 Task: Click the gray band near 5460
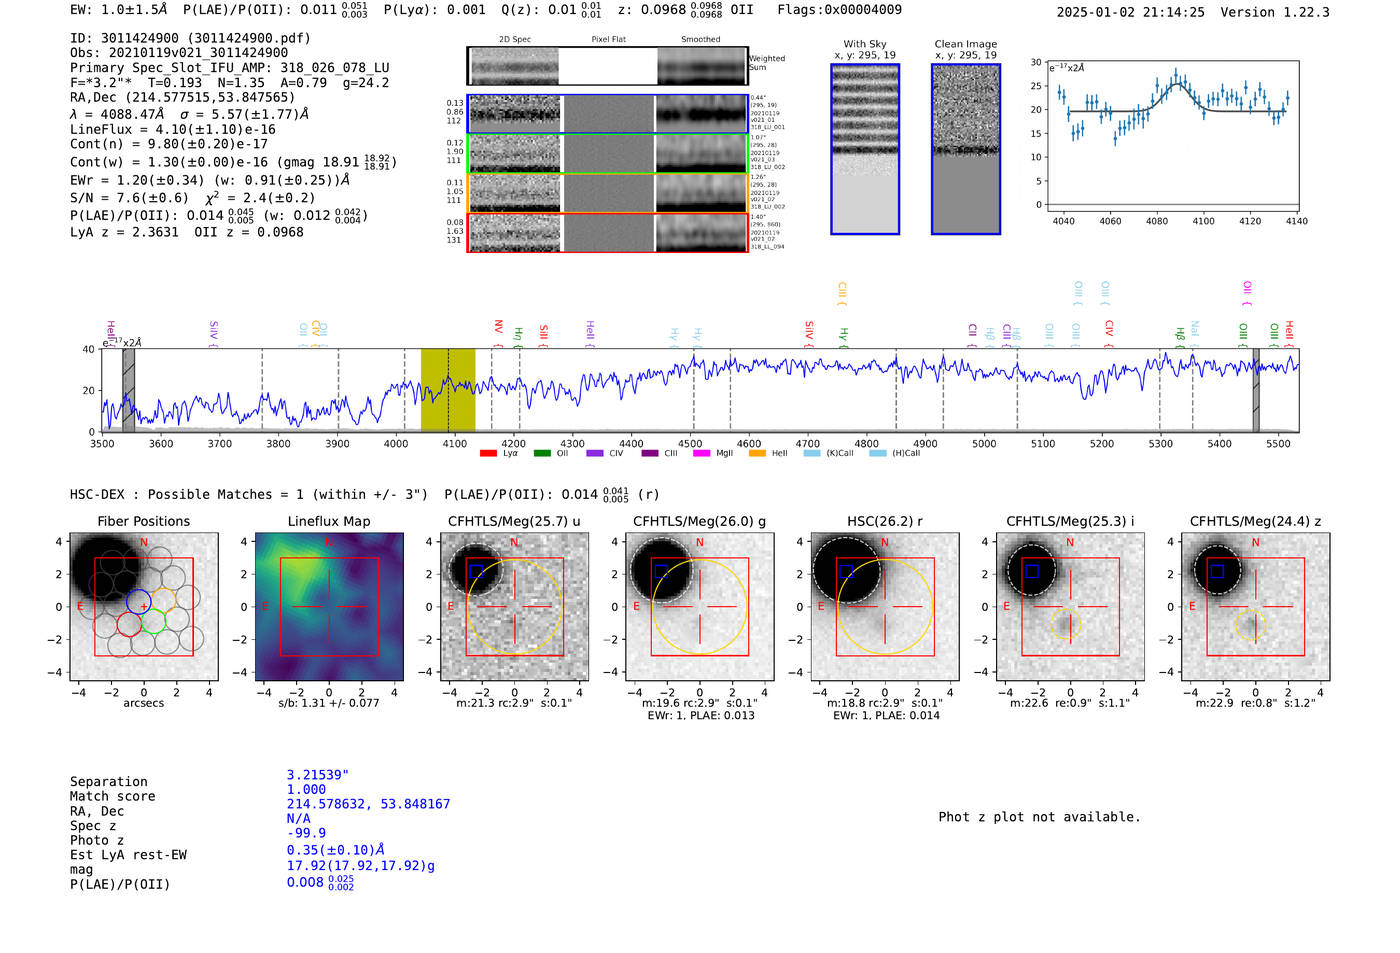1256,390
